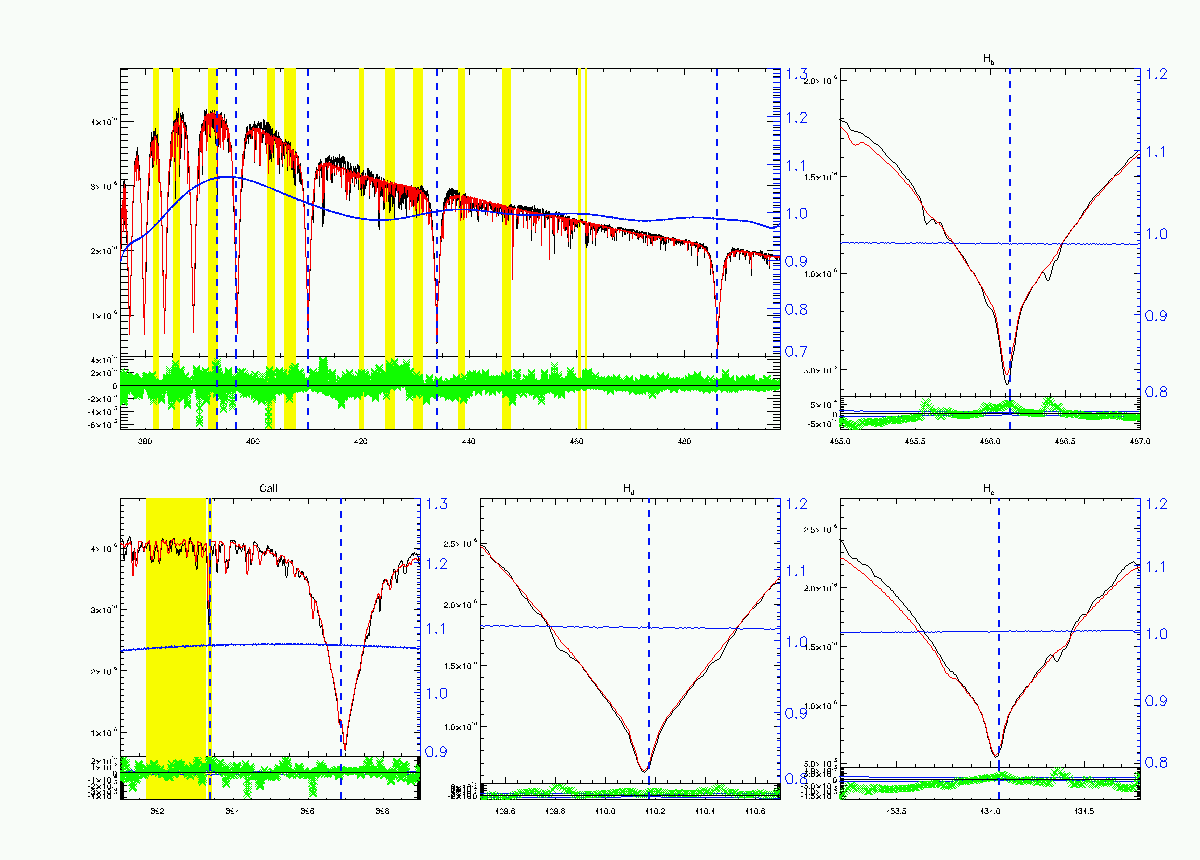
Task: Click blue 1.2 label on Hb panel axis
Action: pyautogui.click(x=1156, y=74)
